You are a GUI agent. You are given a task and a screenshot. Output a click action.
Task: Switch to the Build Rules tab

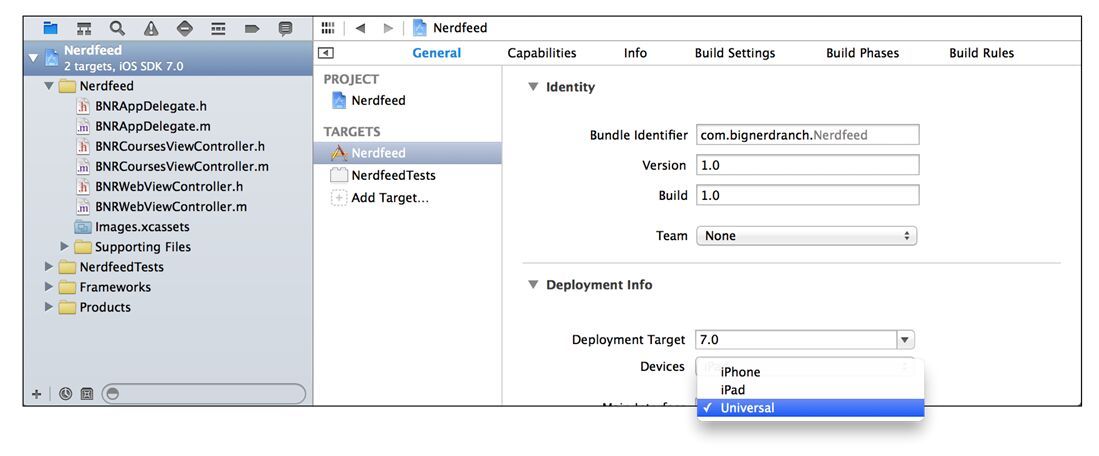tap(981, 53)
